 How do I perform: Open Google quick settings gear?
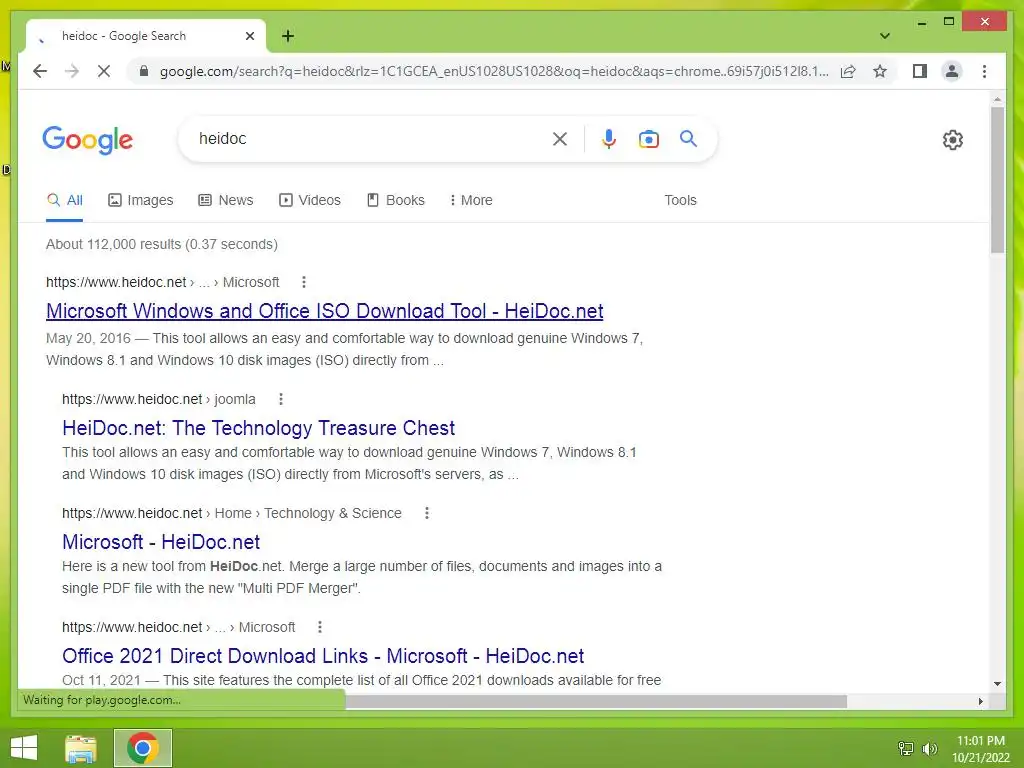952,140
